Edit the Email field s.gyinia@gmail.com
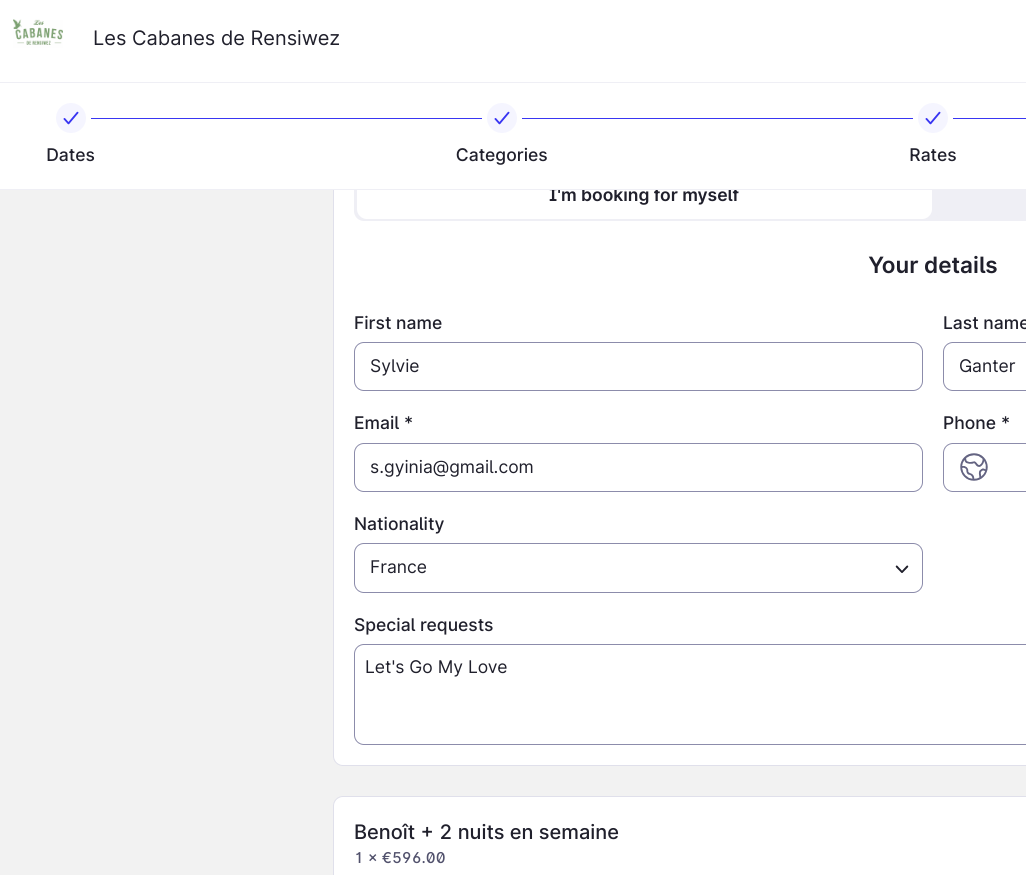This screenshot has width=1026, height=875. tap(637, 467)
